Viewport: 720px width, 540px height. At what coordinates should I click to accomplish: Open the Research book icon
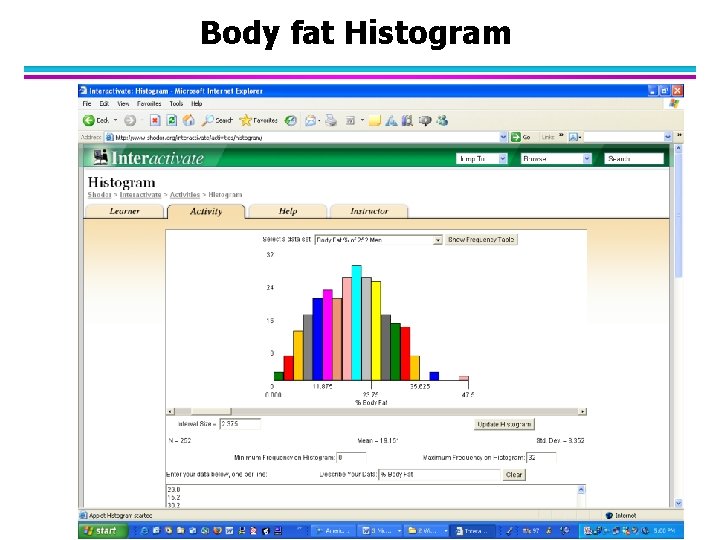point(407,121)
